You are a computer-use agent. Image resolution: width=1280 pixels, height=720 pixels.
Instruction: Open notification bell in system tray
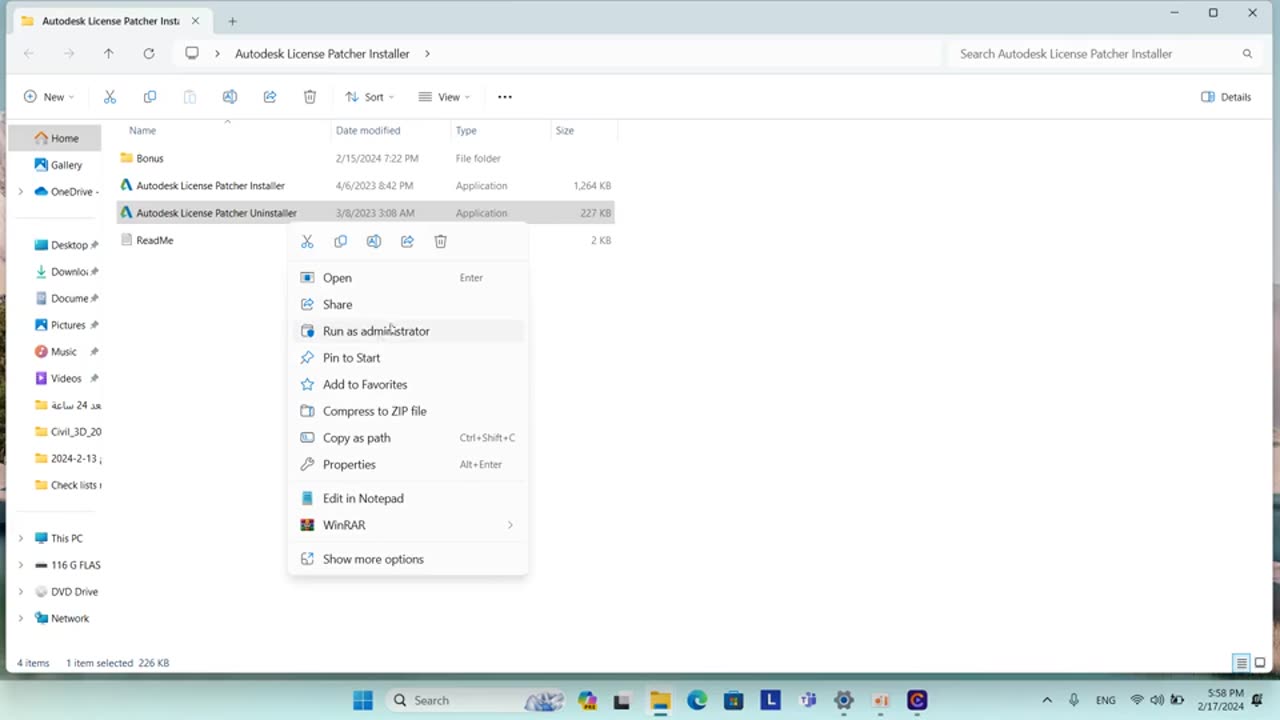[x=1258, y=700]
